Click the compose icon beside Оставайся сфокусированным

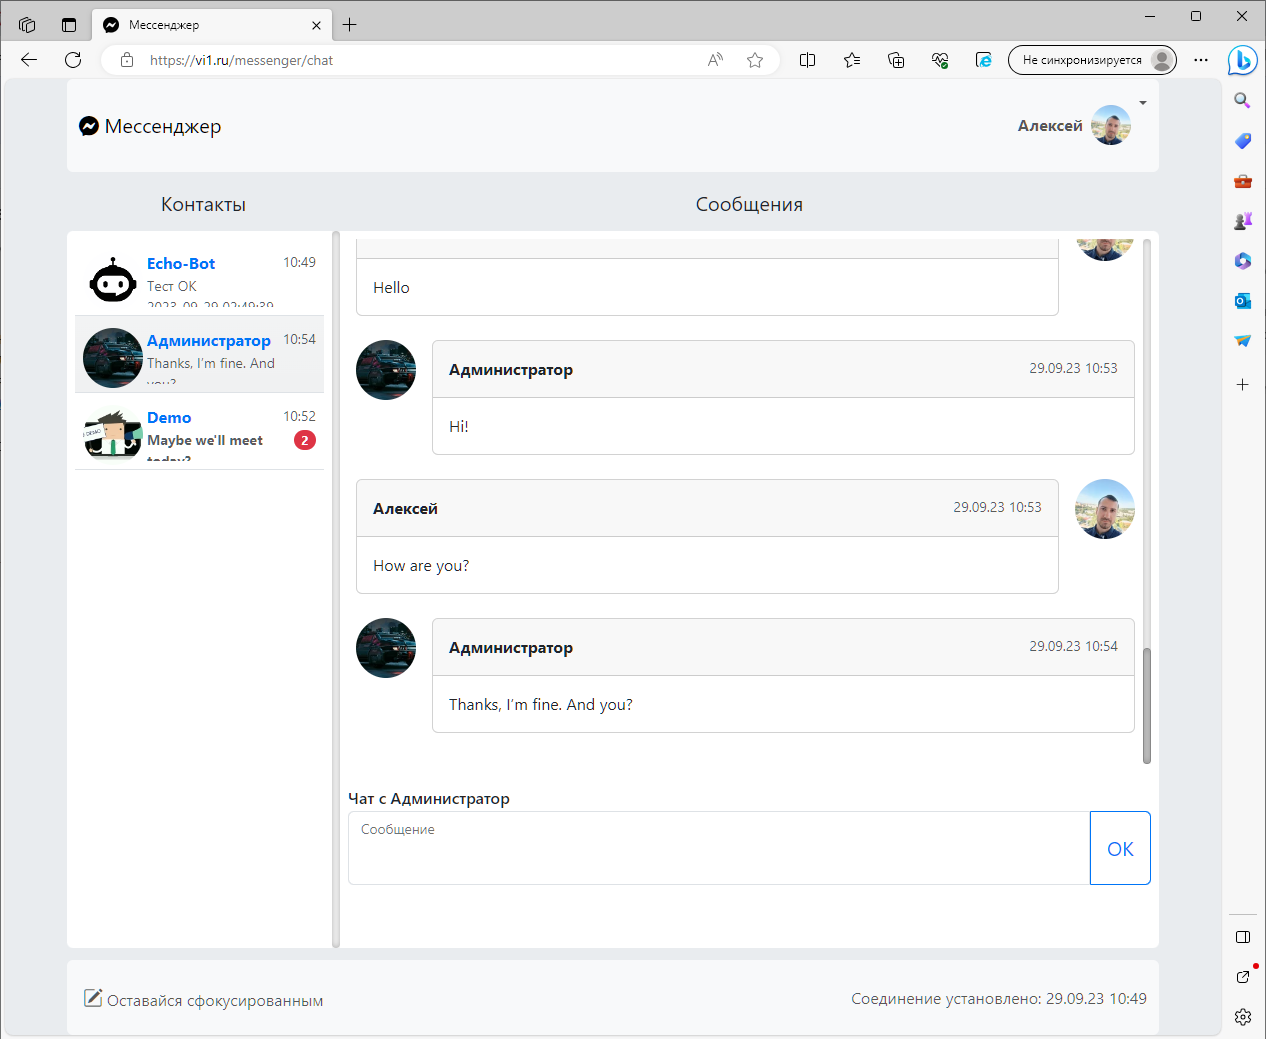[x=93, y=998]
